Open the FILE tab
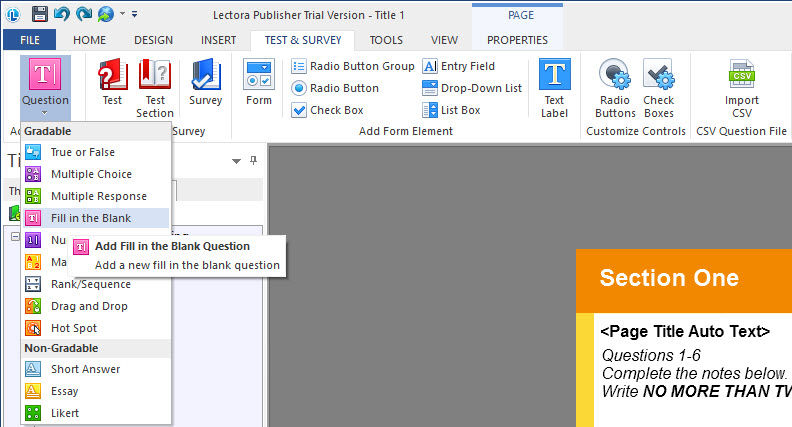792x427 pixels. click(30, 40)
